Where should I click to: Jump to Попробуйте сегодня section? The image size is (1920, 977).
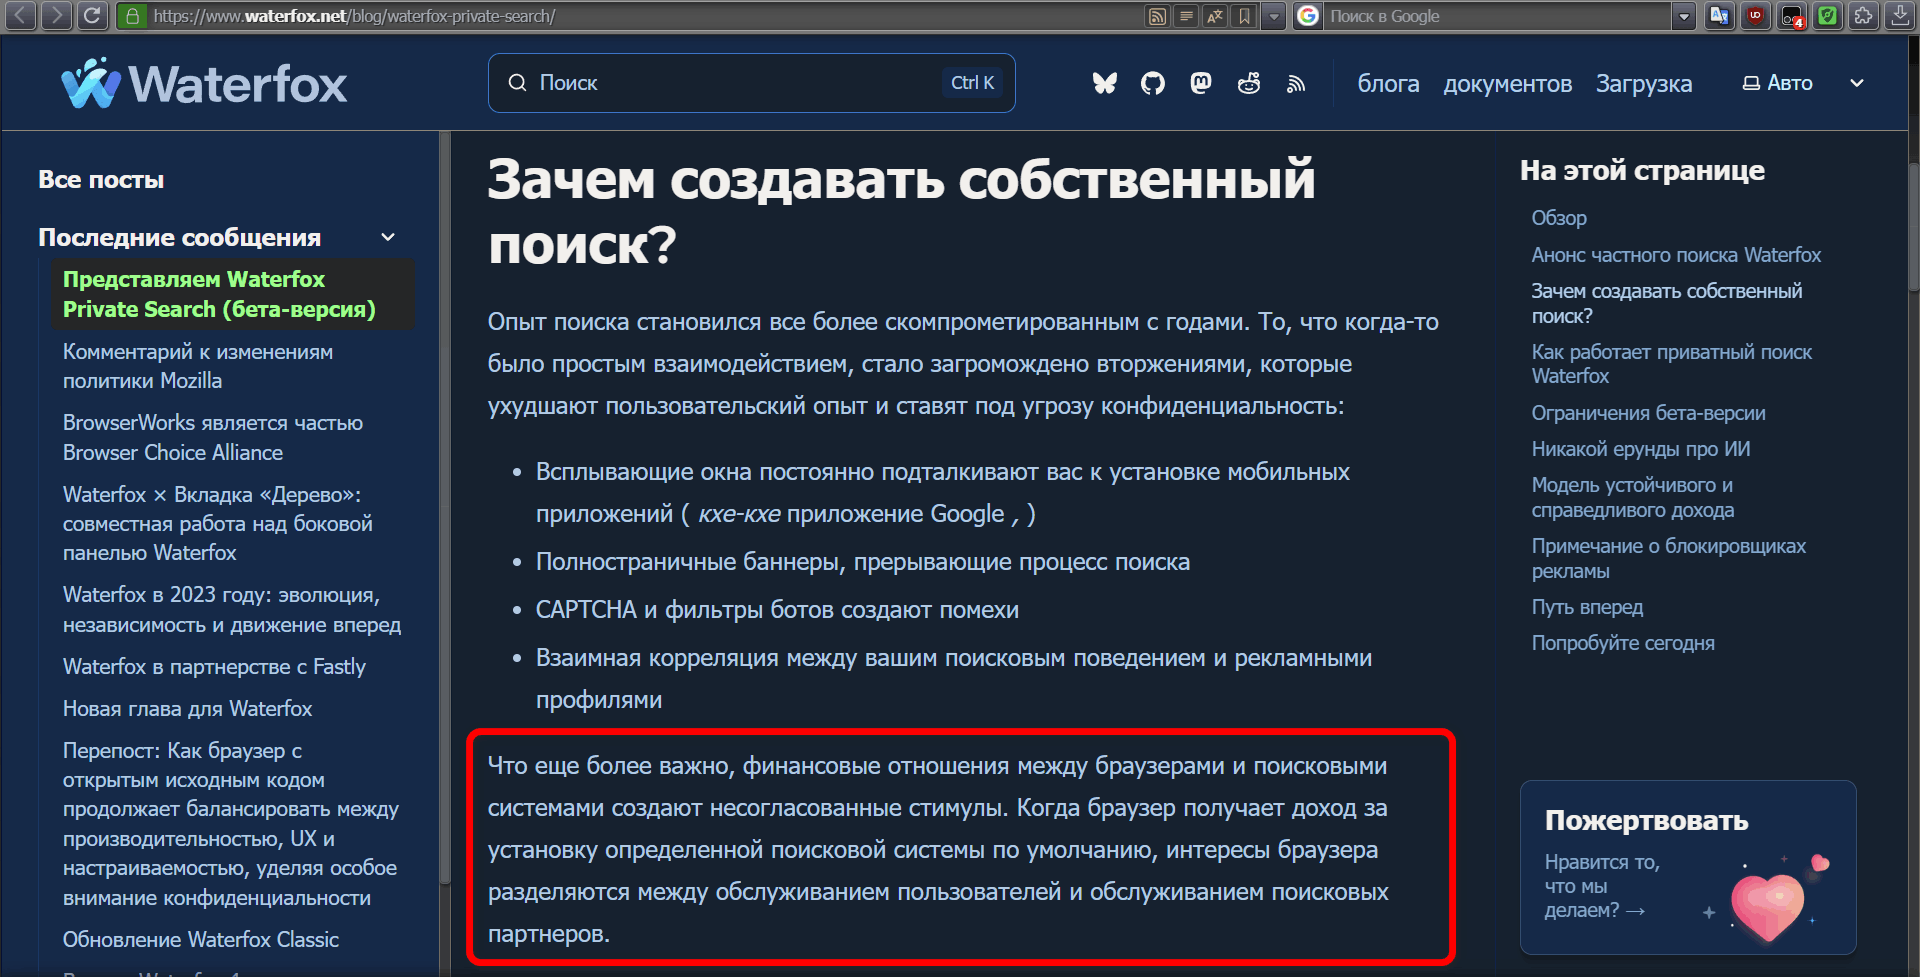(x=1623, y=643)
